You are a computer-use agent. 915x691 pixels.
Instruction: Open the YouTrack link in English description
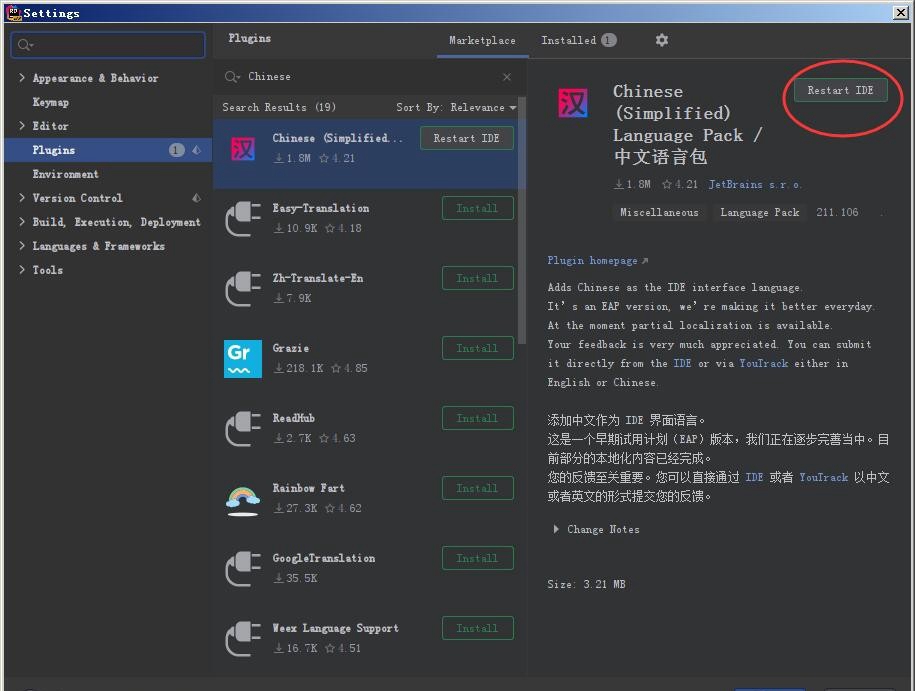pos(763,363)
